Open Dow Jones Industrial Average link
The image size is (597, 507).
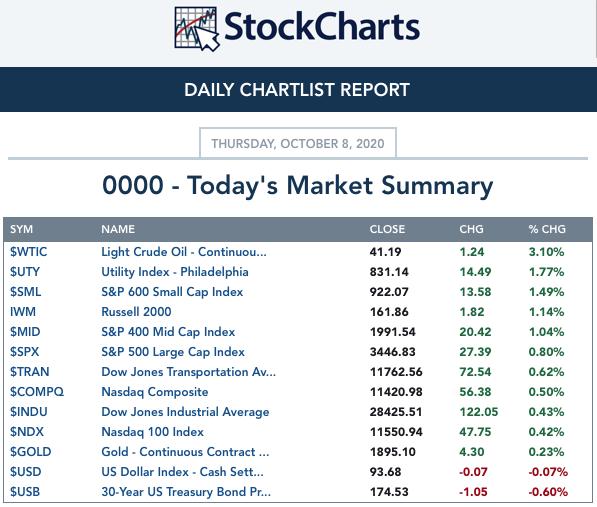click(185, 412)
